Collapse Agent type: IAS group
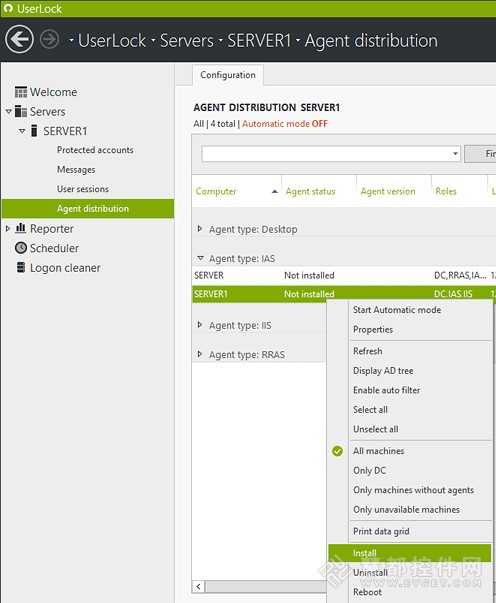The height and width of the screenshot is (603, 496). (x=200, y=258)
